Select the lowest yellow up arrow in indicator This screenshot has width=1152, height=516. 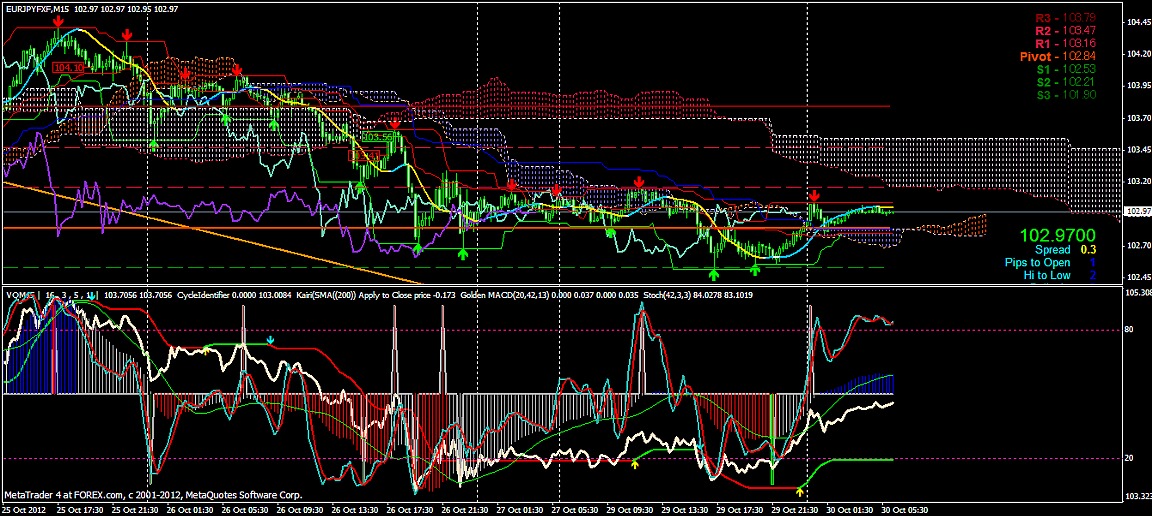[798, 490]
